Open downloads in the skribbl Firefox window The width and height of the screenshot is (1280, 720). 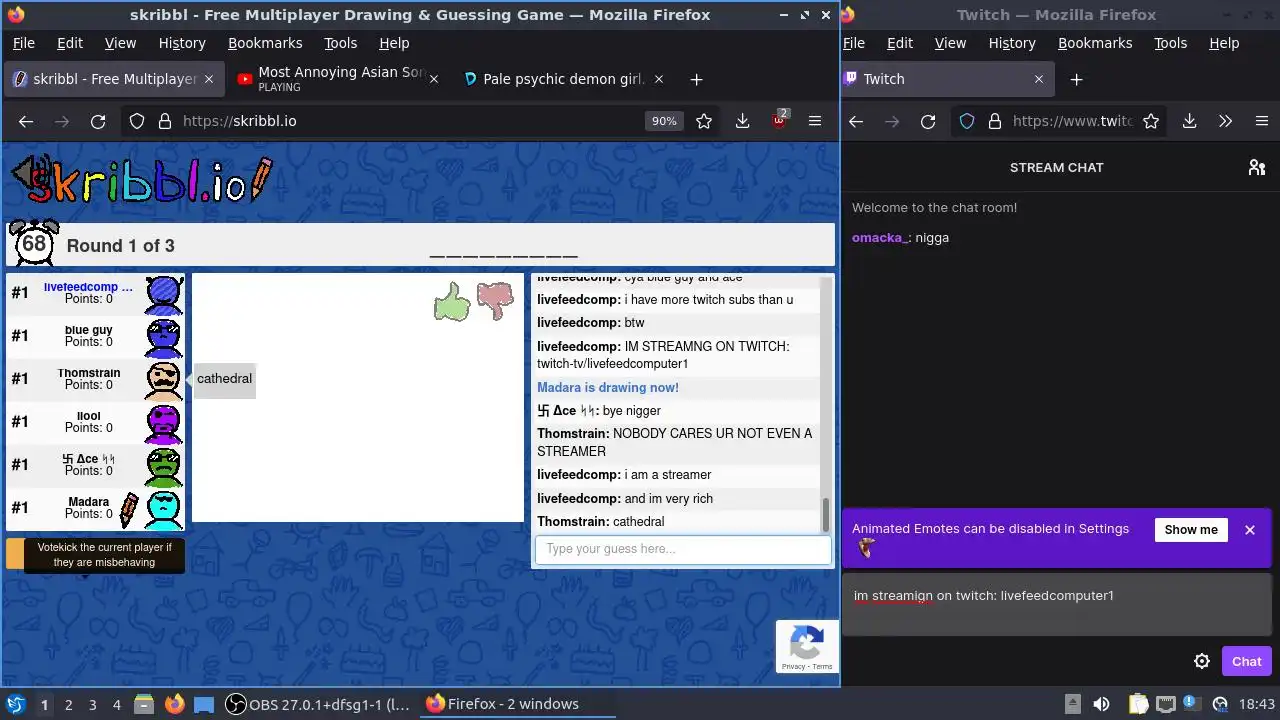(742, 121)
